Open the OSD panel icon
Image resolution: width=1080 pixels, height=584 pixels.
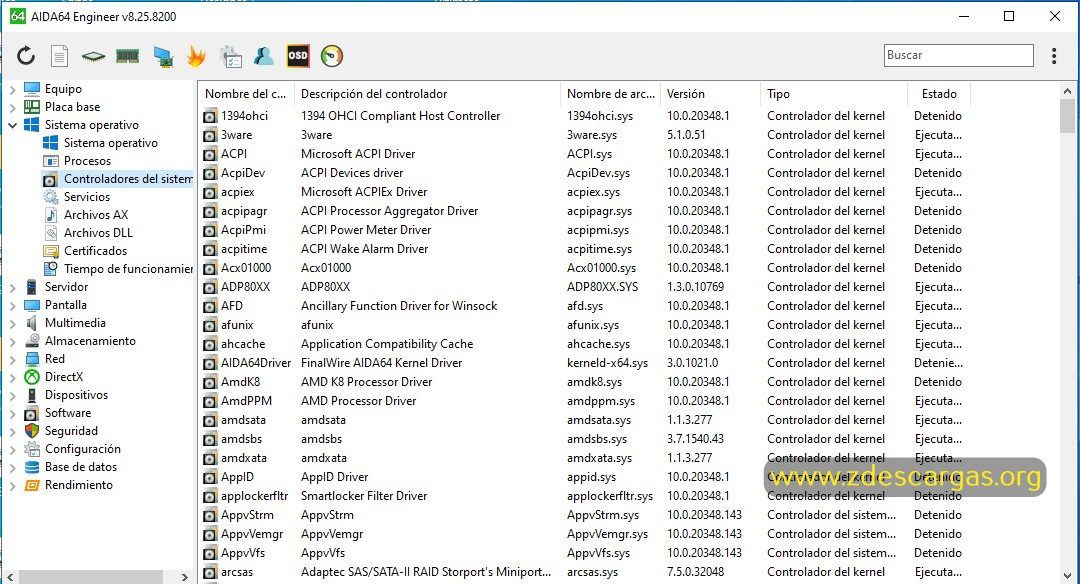pyautogui.click(x=298, y=56)
